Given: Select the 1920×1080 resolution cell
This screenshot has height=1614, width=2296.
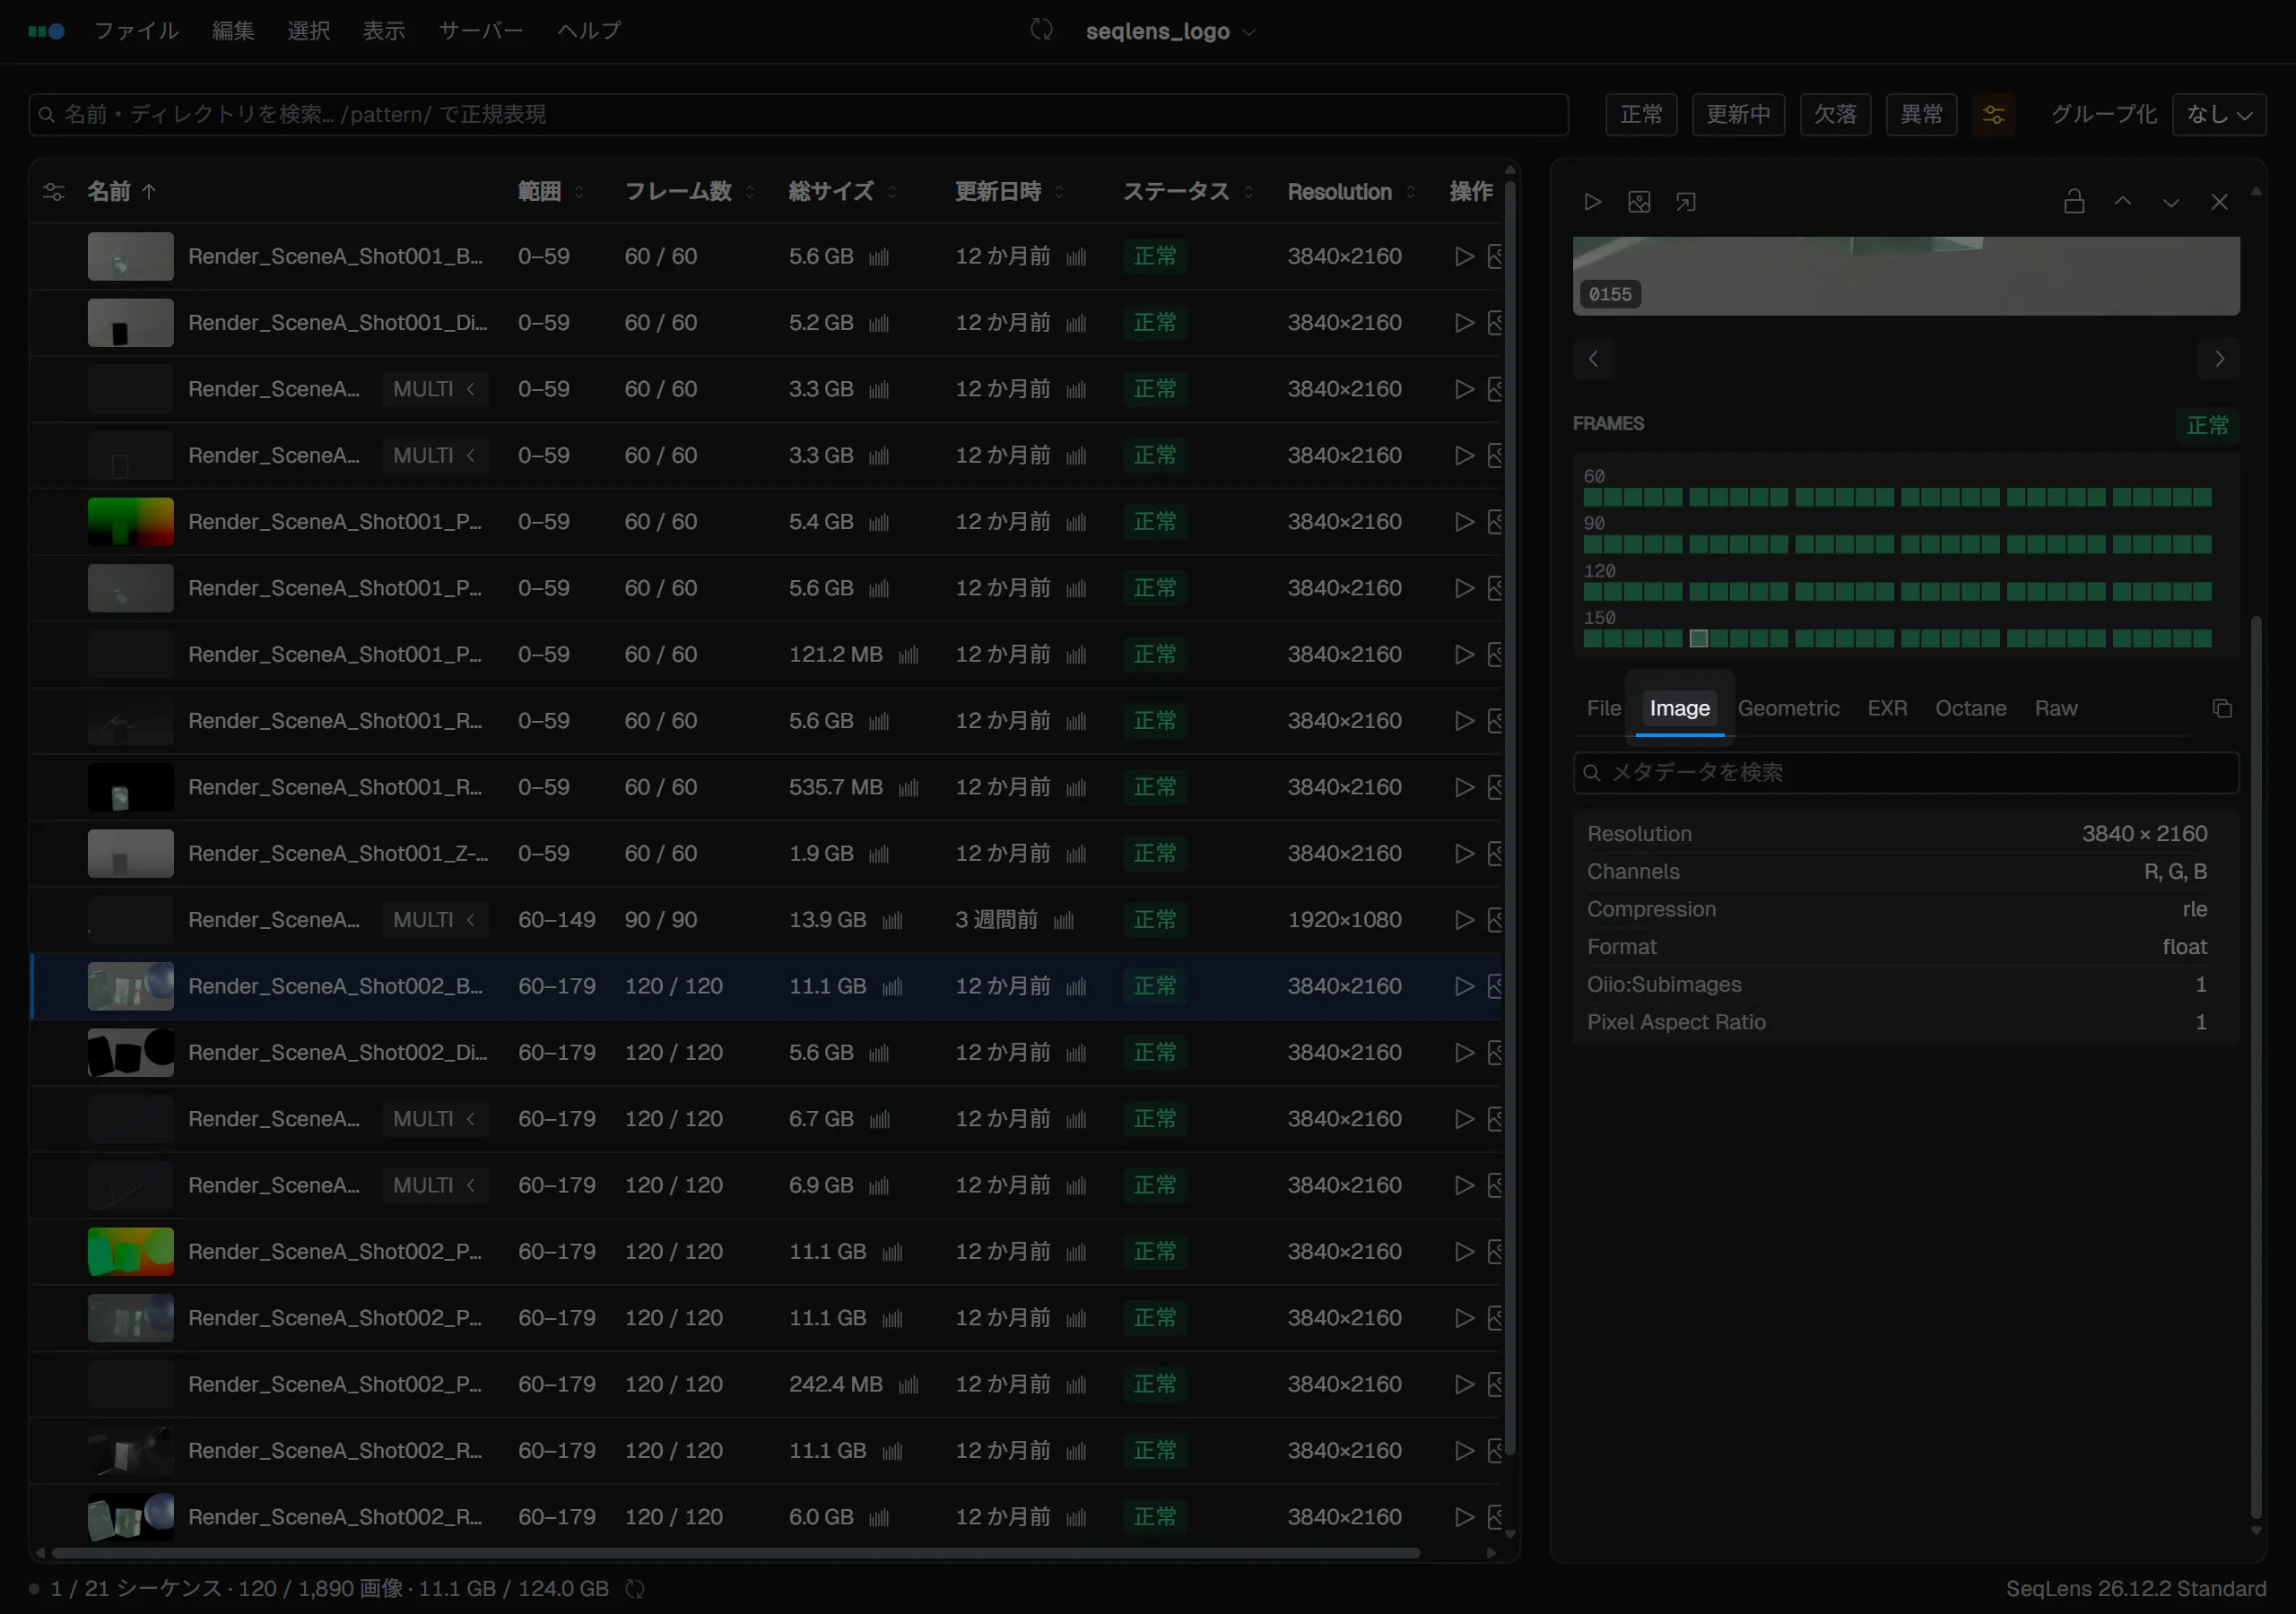Looking at the screenshot, I should (1344, 920).
